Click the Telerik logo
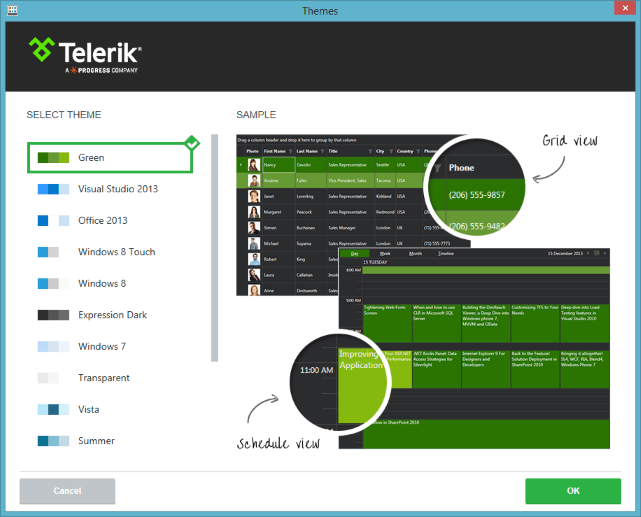 (85, 55)
